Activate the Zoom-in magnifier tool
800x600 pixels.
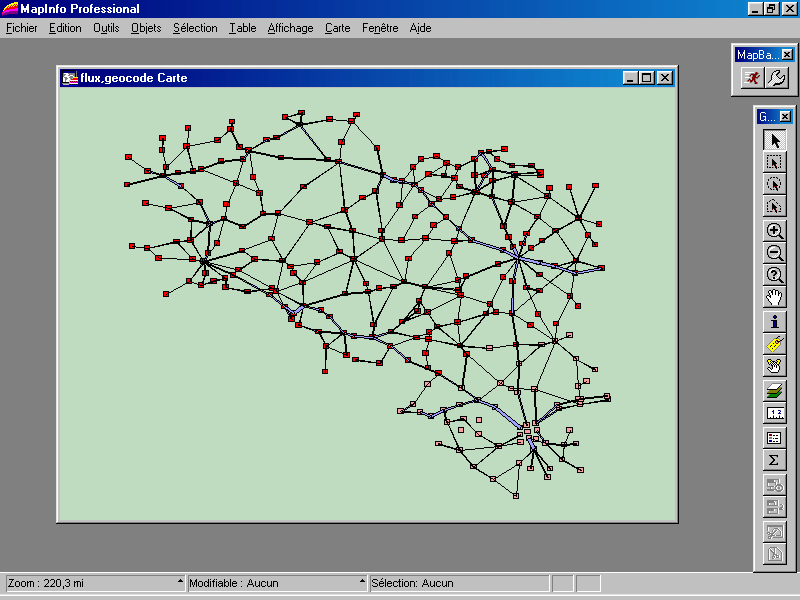774,231
